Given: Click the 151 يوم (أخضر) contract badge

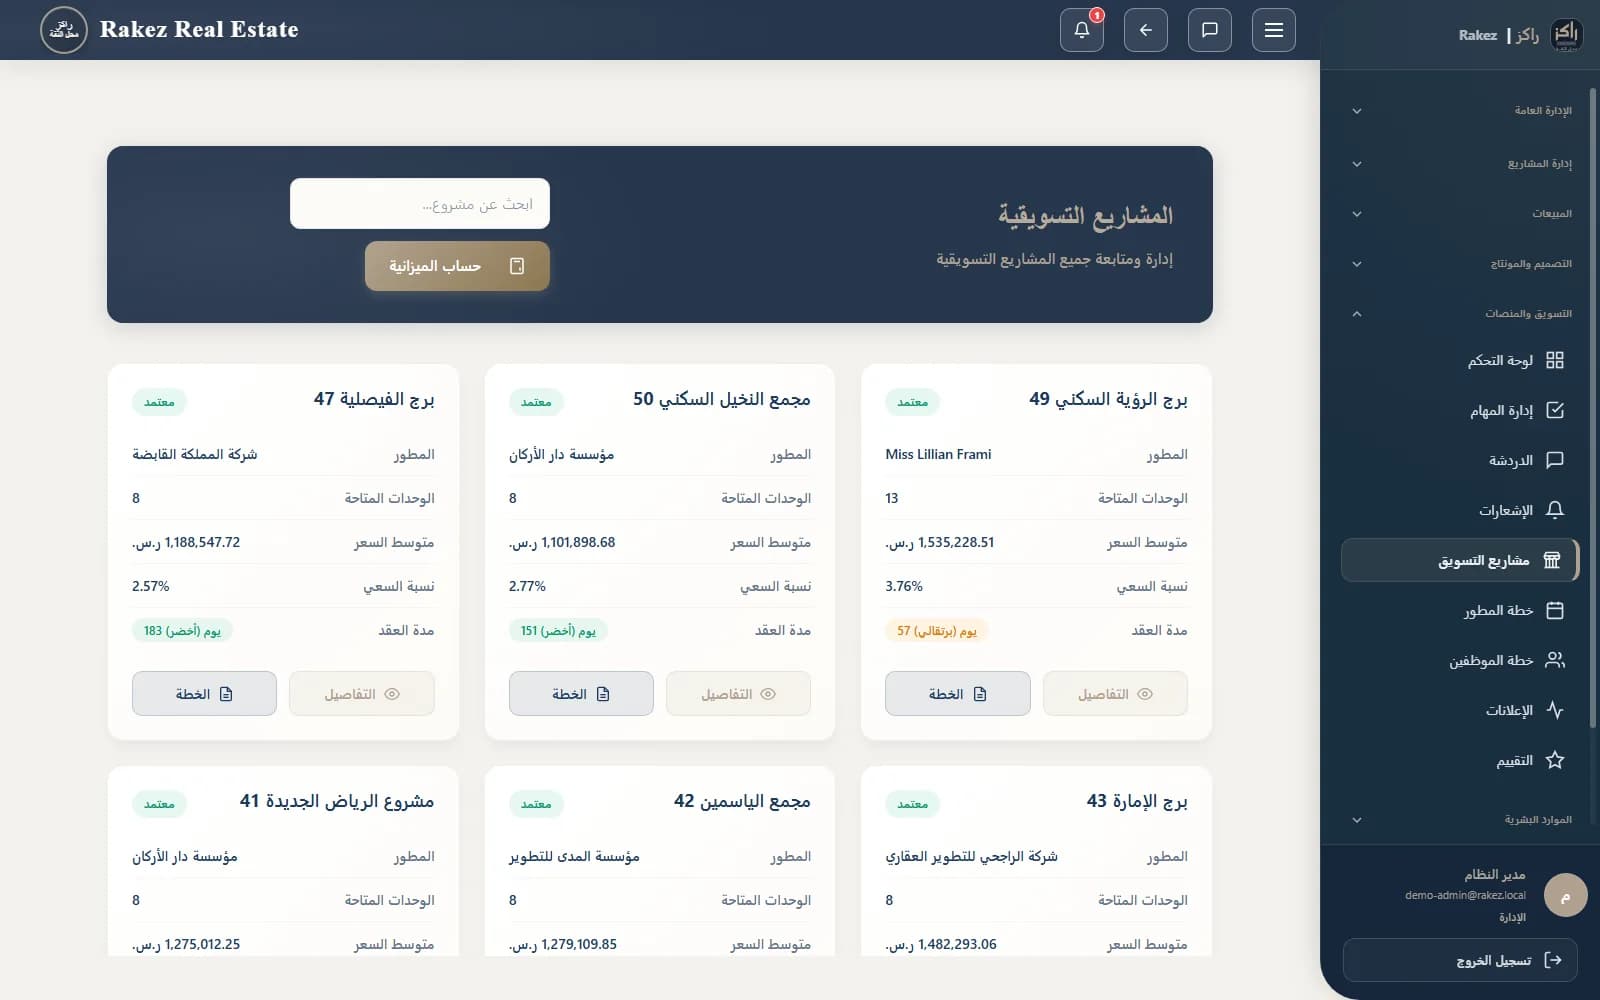Looking at the screenshot, I should [x=558, y=631].
